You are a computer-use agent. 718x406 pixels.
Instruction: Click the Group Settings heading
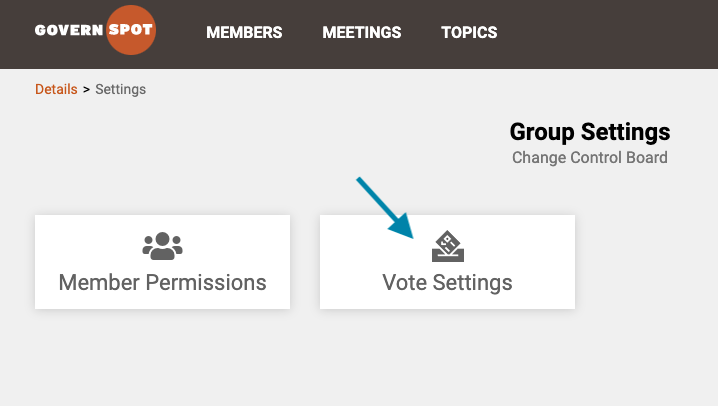click(590, 132)
